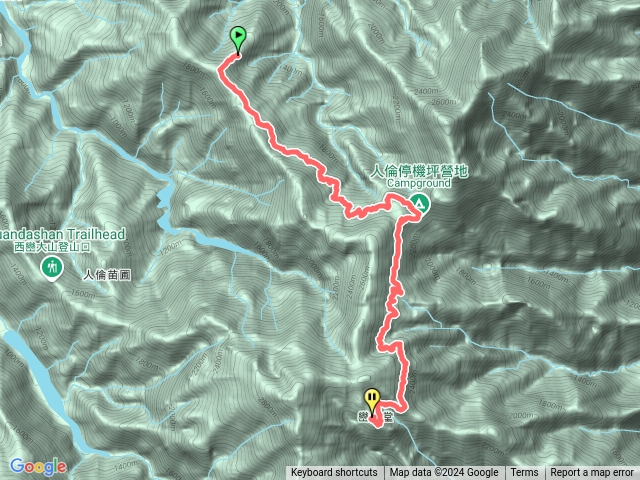This screenshot has width=640, height=480.
Task: Open the Google logo link
Action: tap(38, 467)
